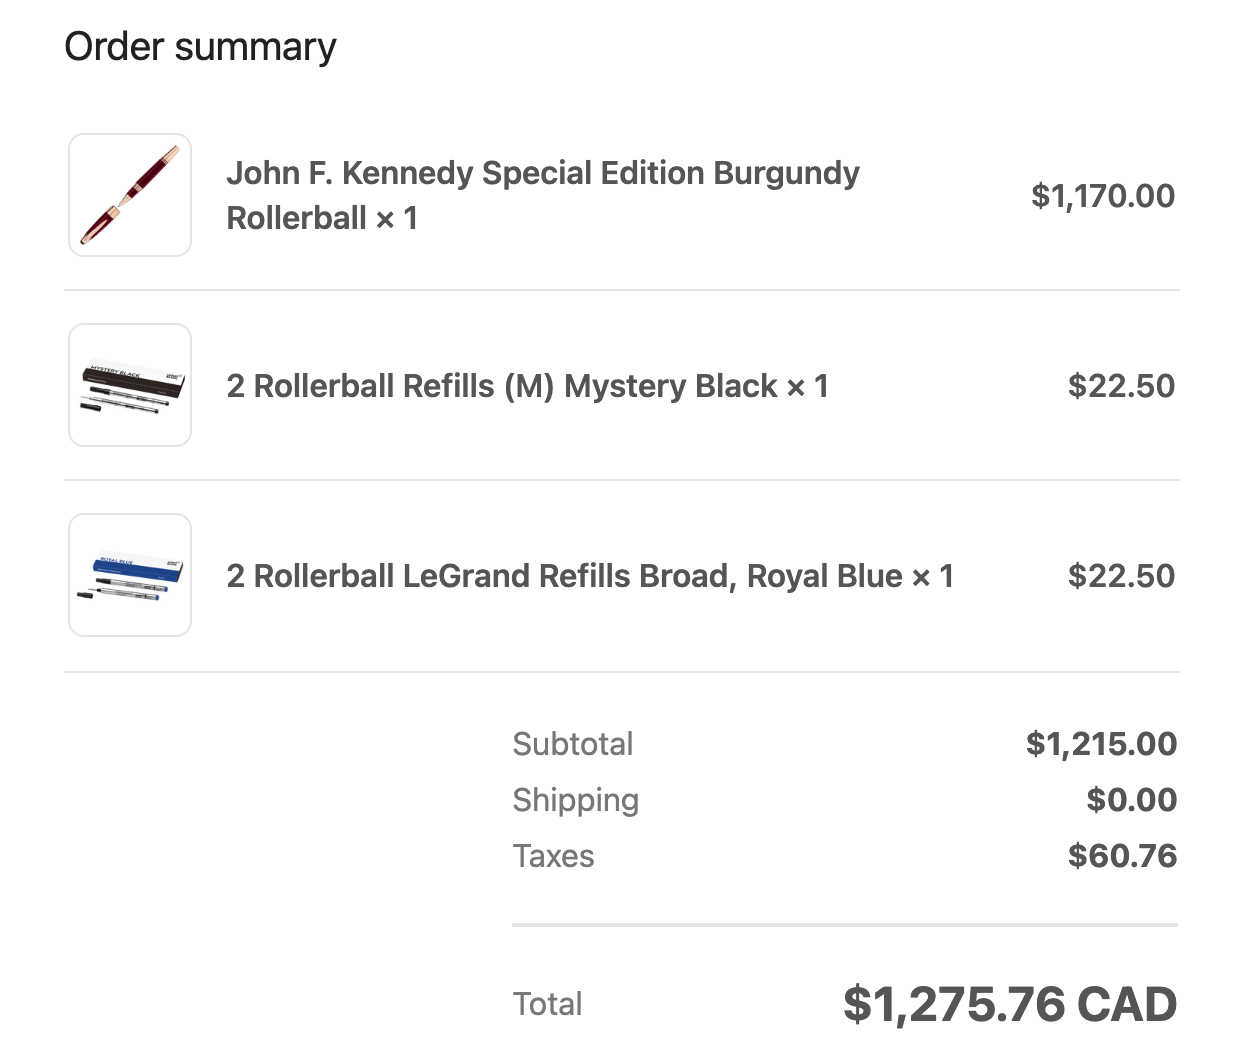Viewport: 1240px width, 1060px height.
Task: Click the × 1 quantity after Royal Blue
Action: 933,577
